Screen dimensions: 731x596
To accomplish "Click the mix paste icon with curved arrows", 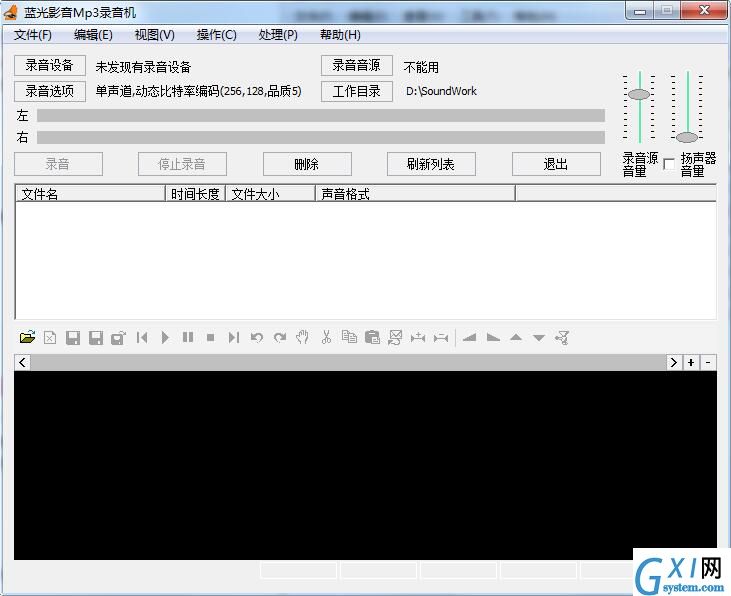I will point(395,337).
